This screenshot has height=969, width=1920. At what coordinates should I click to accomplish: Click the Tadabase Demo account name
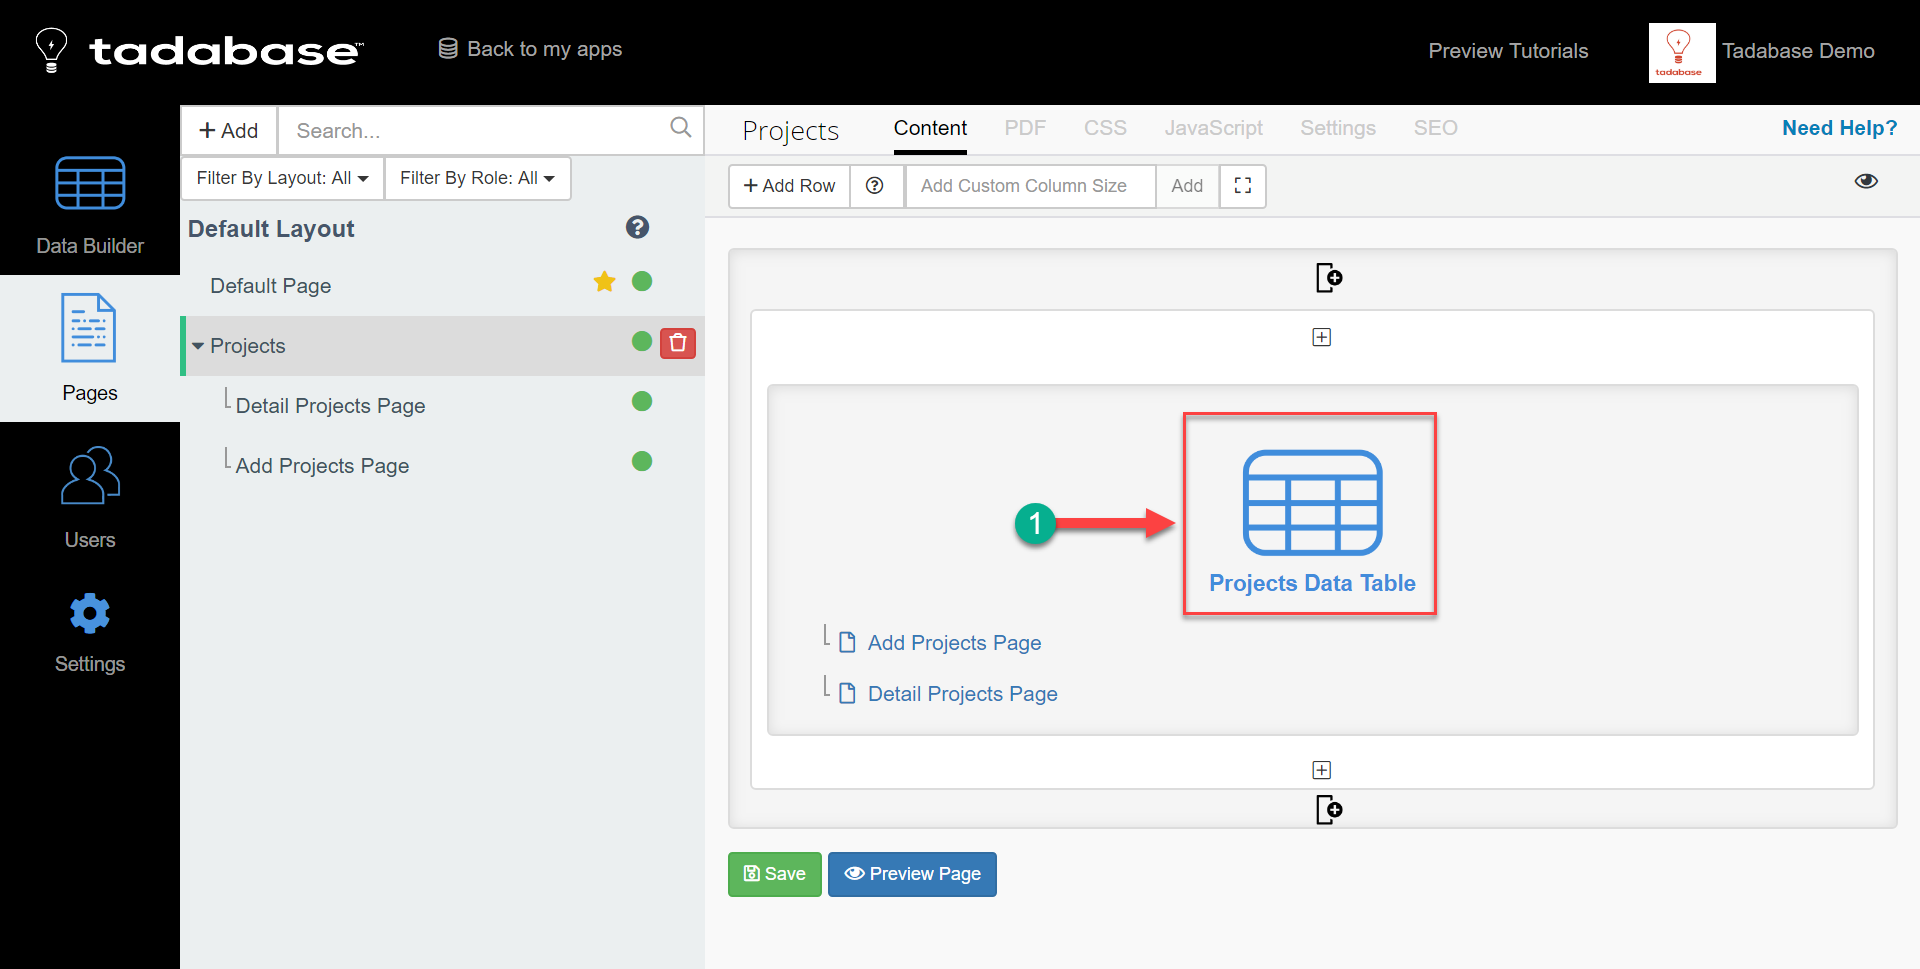pos(1798,51)
